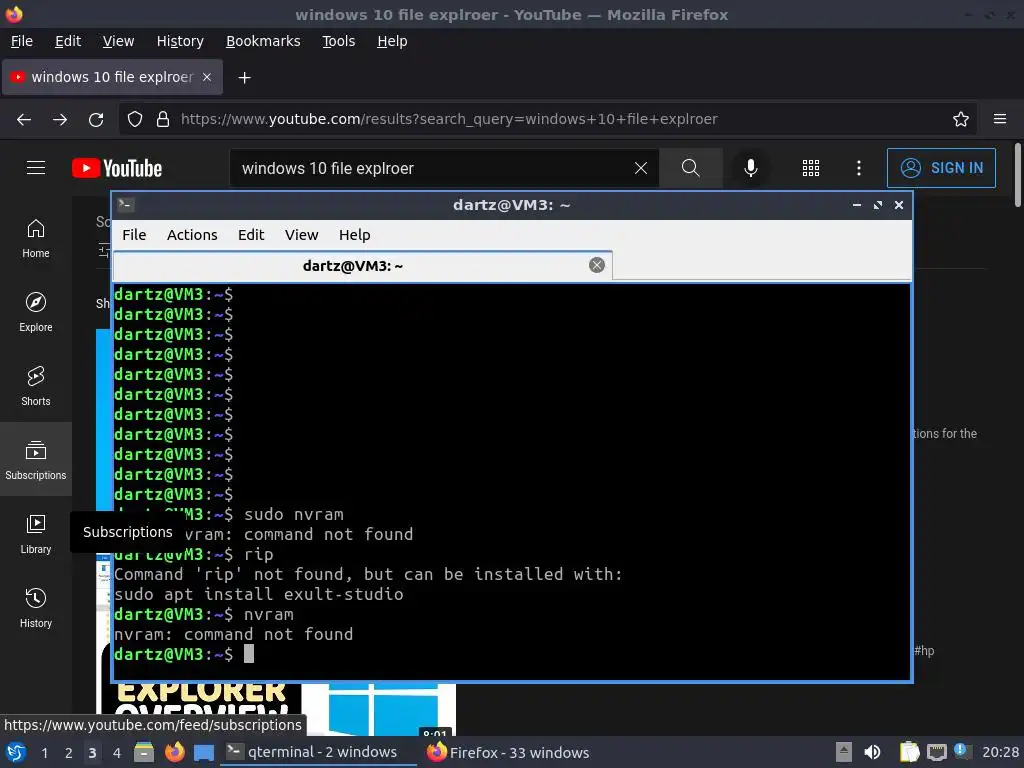Switch to qterminal taskbar entry
The height and width of the screenshot is (768, 1024).
pyautogui.click(x=320, y=752)
